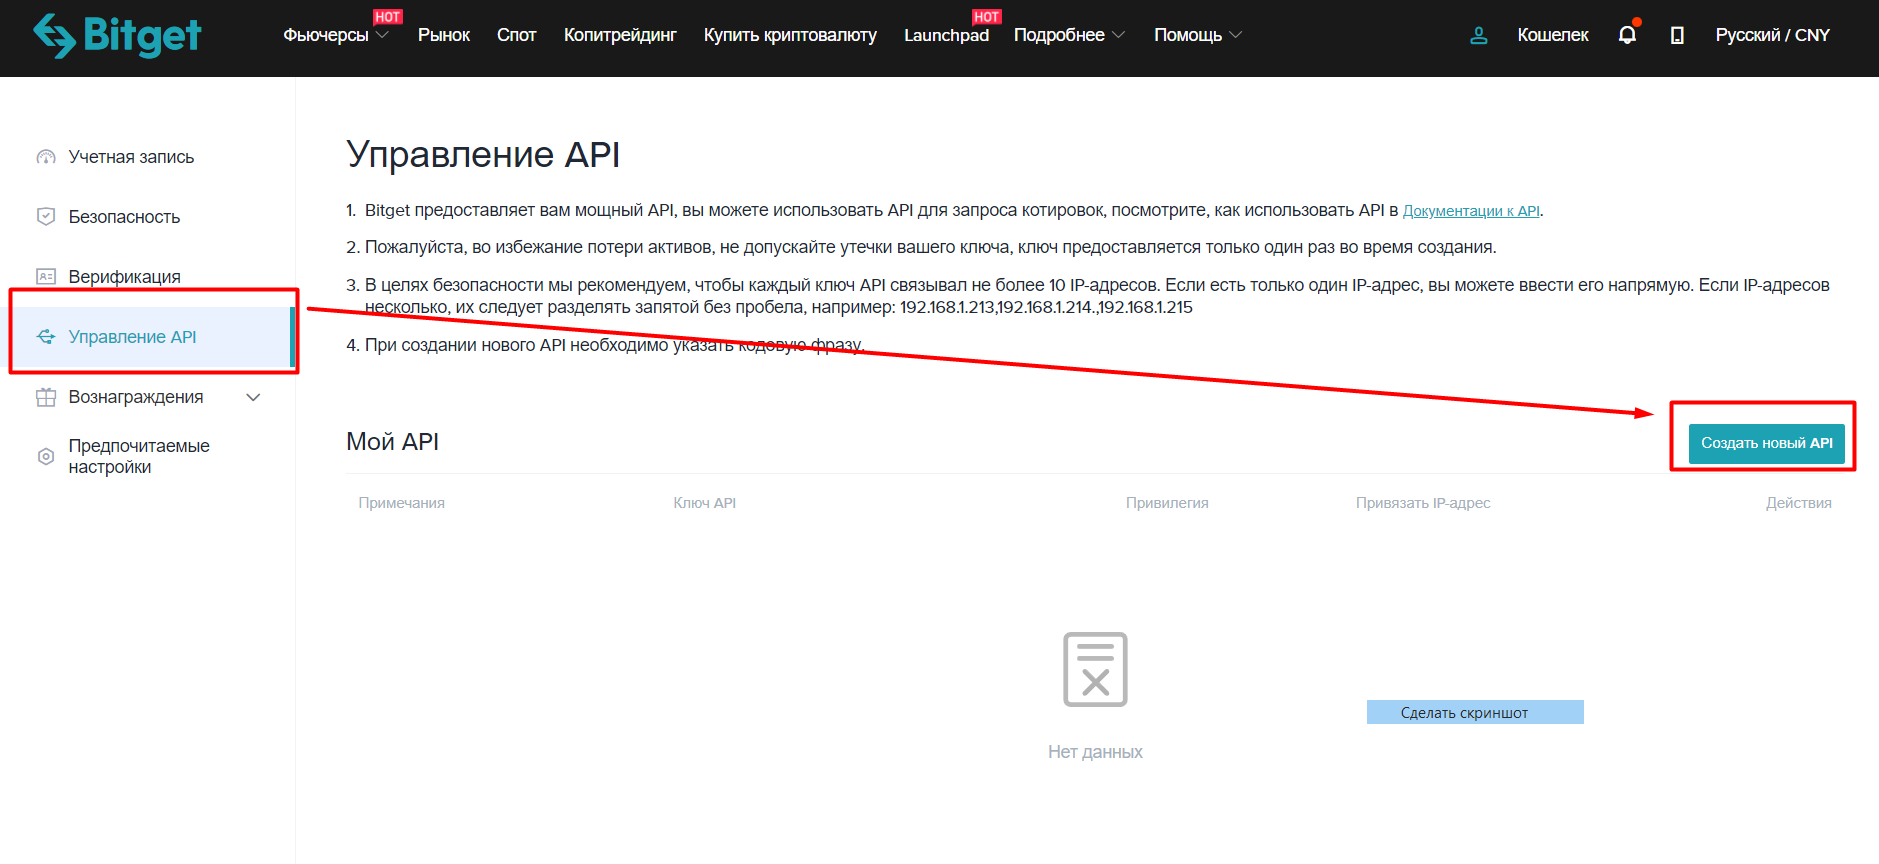1879x864 pixels.
Task: Open the Помощь menu
Action: [x=1188, y=35]
